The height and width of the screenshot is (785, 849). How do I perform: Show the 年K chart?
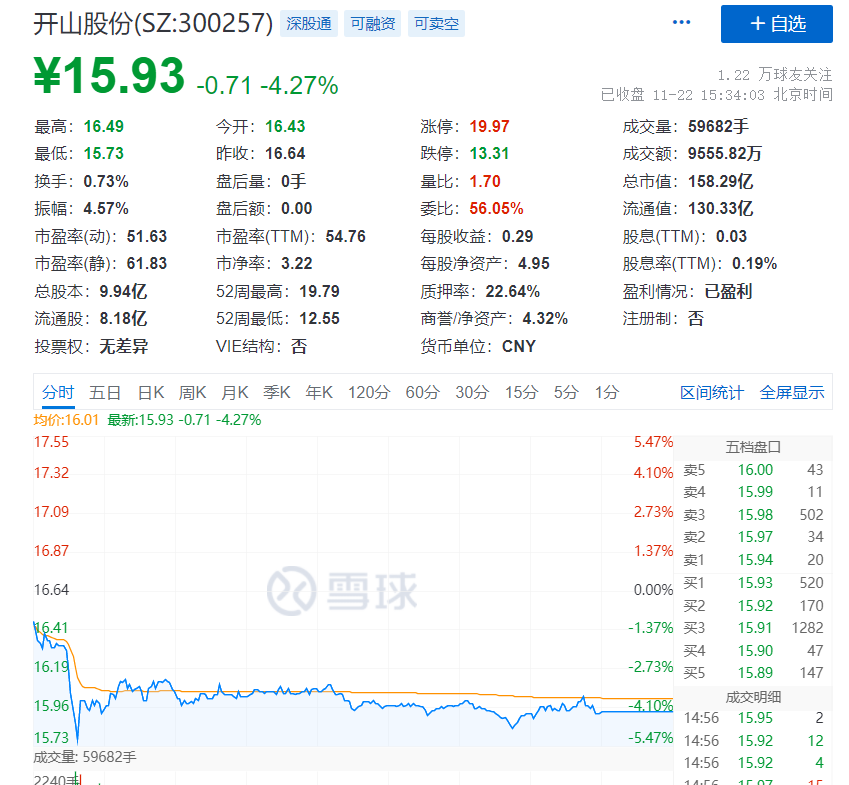point(319,392)
